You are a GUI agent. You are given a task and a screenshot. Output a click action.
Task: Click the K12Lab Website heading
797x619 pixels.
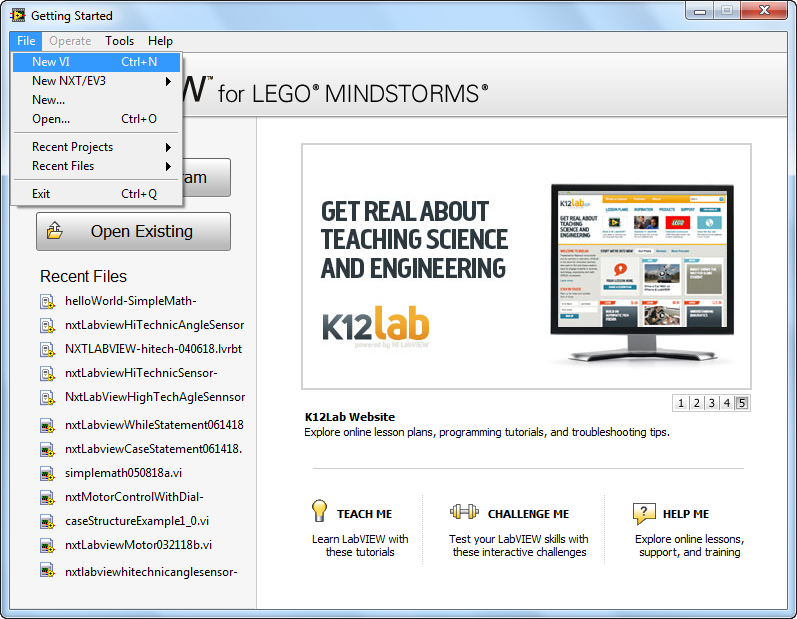(350, 417)
